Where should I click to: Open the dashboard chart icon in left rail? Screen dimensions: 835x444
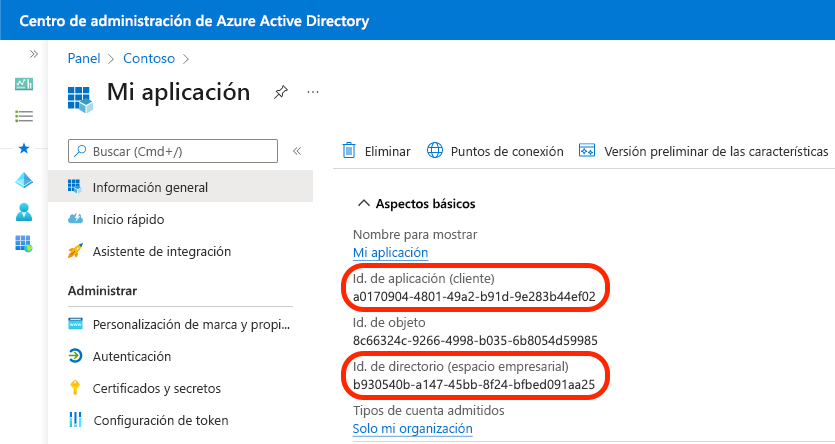(x=24, y=84)
